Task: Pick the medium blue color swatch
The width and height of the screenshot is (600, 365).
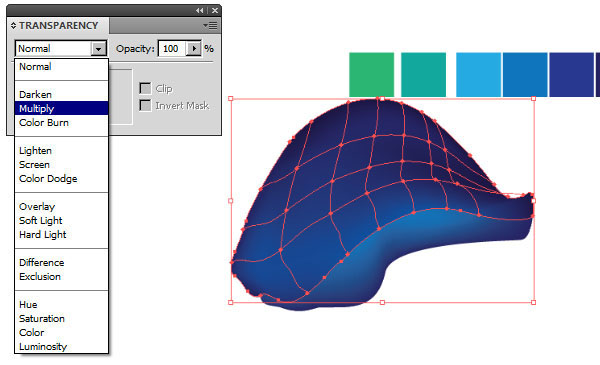Action: coord(525,75)
